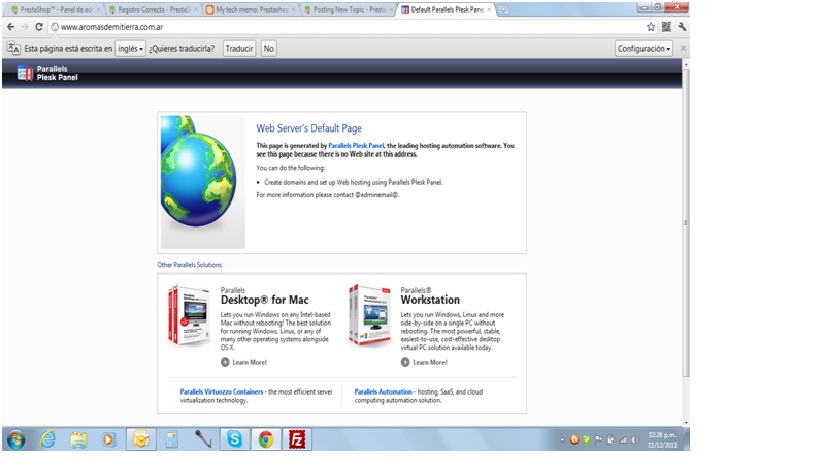This screenshot has width=819, height=460.
Task: Open the Parallels Automation link
Action: click(383, 392)
